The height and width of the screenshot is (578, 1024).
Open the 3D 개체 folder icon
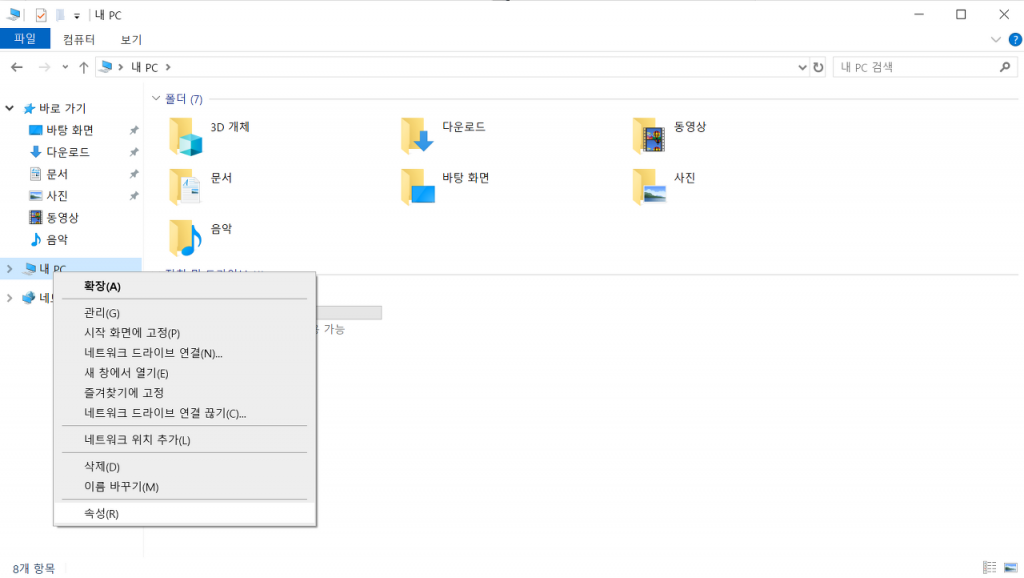coord(185,136)
